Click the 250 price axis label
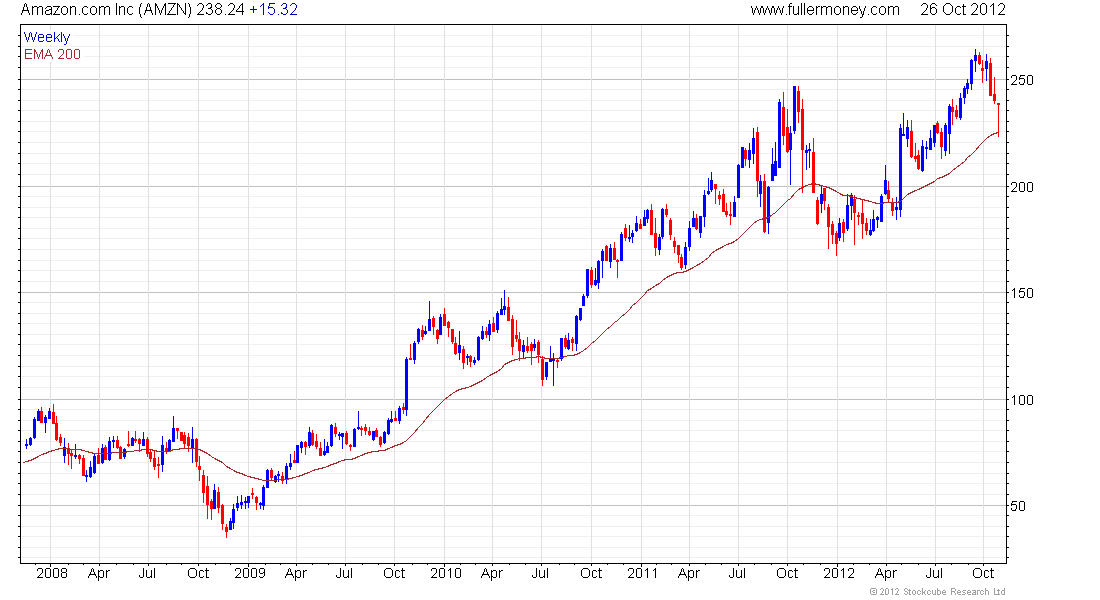 pyautogui.click(x=1021, y=80)
